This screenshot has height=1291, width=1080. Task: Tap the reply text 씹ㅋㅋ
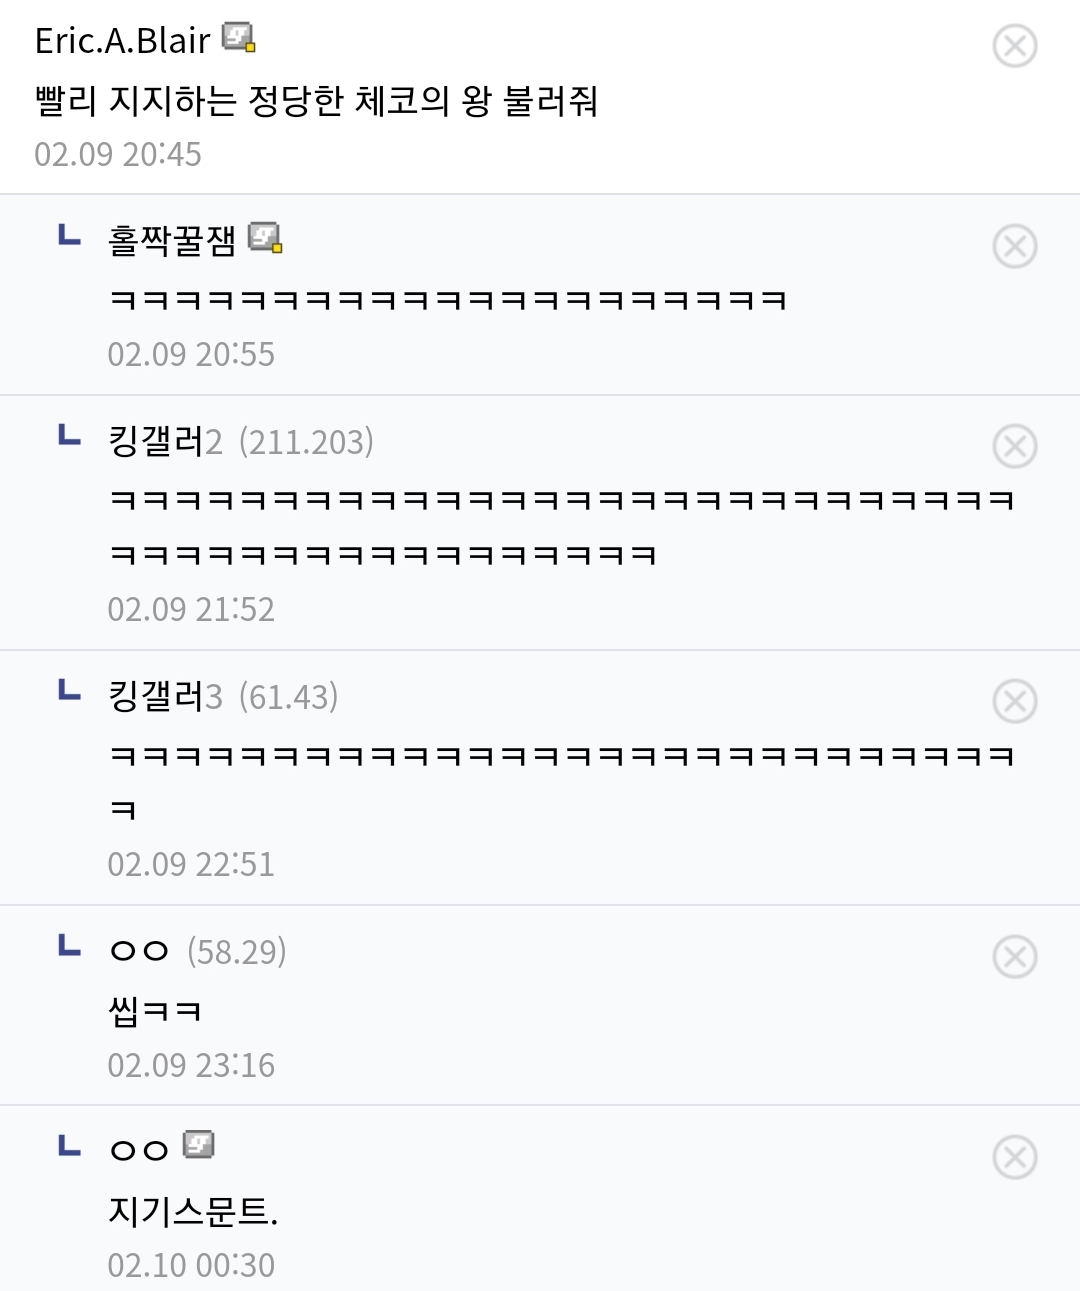(155, 1011)
